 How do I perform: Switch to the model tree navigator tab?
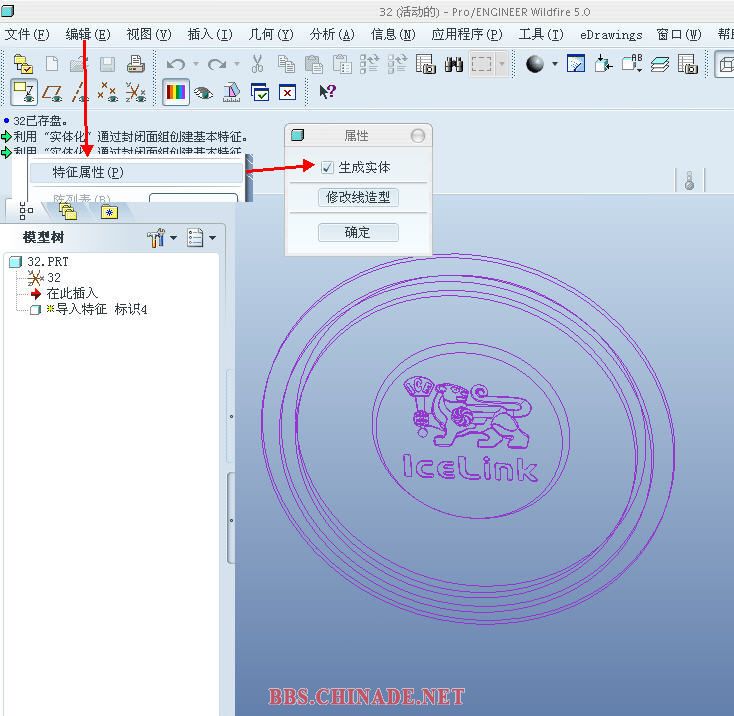coord(26,212)
